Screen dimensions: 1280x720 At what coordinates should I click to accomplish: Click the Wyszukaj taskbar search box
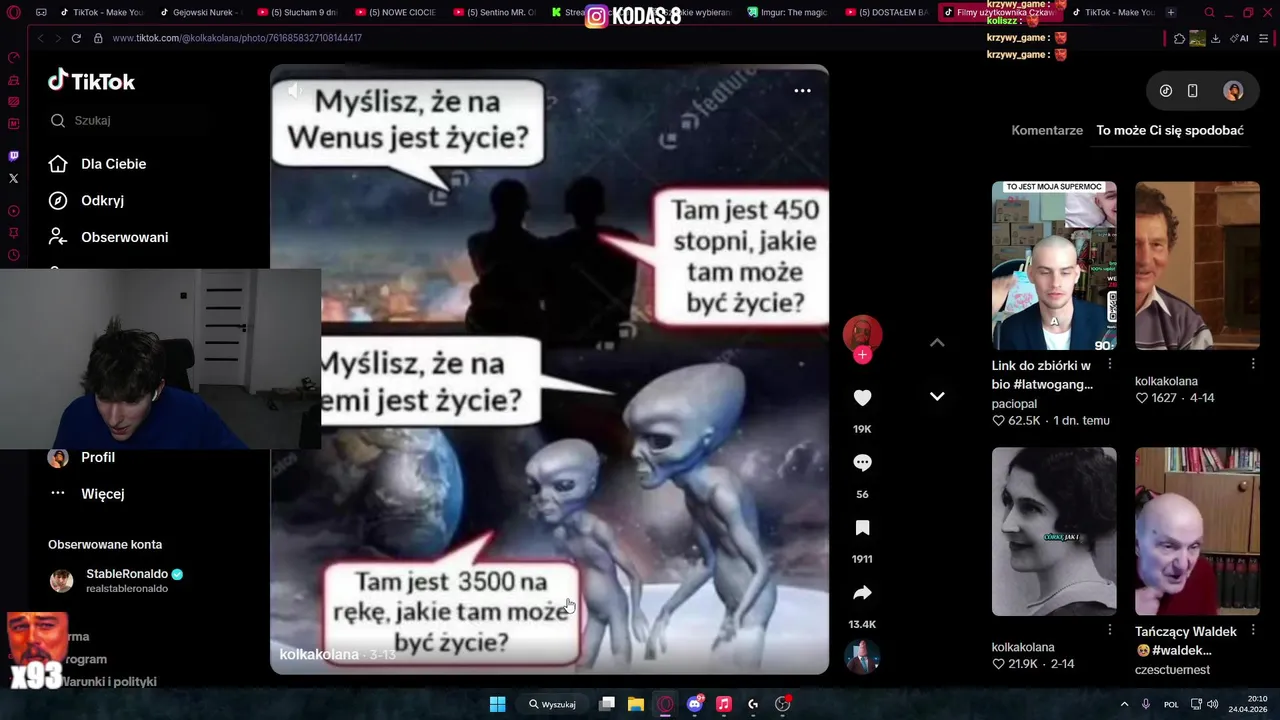click(553, 704)
